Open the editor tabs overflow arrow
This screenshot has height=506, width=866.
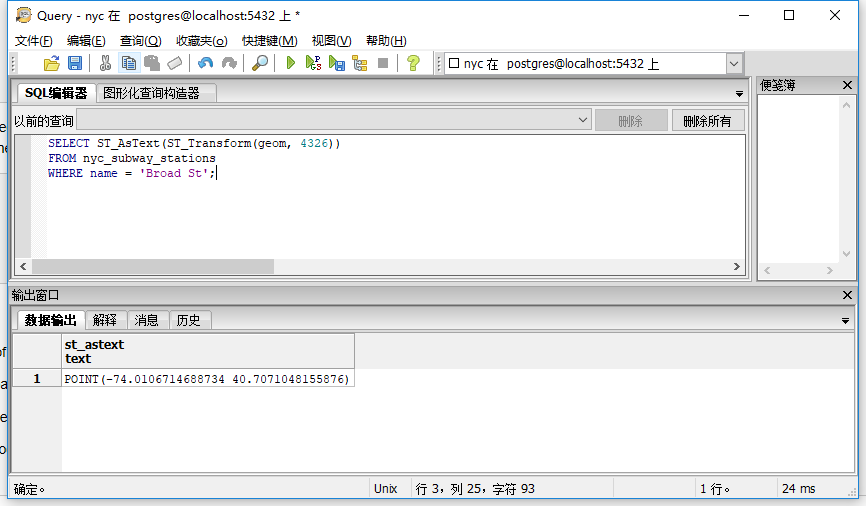tap(739, 94)
